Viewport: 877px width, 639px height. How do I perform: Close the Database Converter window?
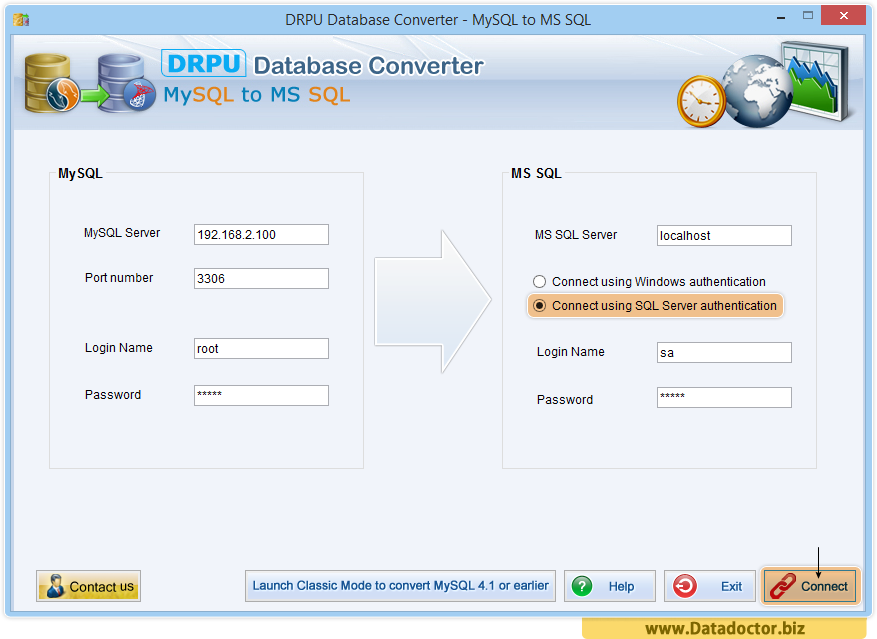point(843,16)
